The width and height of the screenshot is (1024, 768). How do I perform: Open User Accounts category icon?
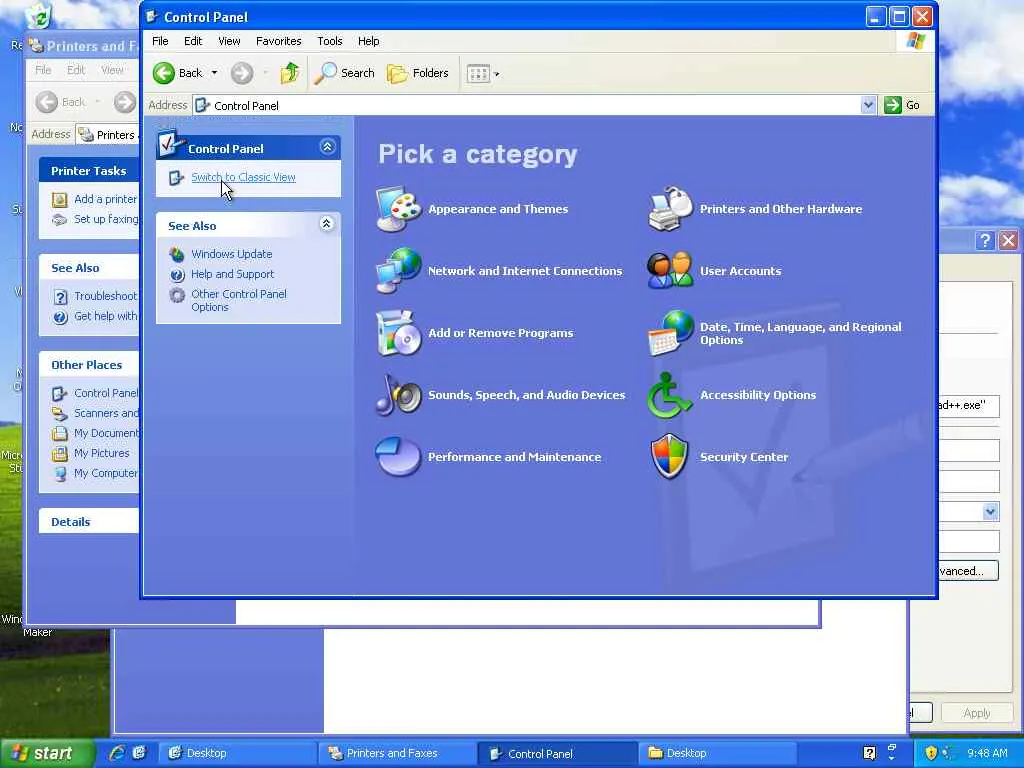(x=670, y=271)
